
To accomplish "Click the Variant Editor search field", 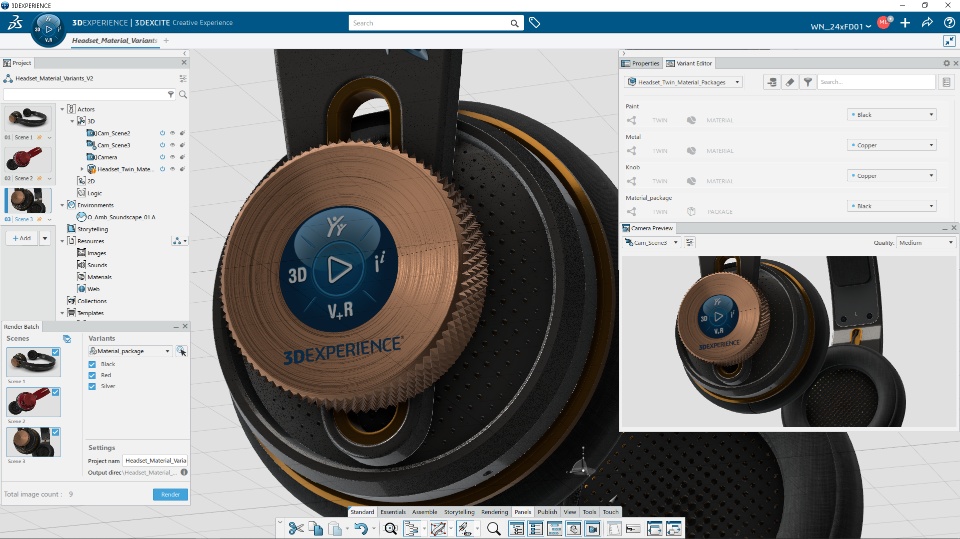I will 876,82.
